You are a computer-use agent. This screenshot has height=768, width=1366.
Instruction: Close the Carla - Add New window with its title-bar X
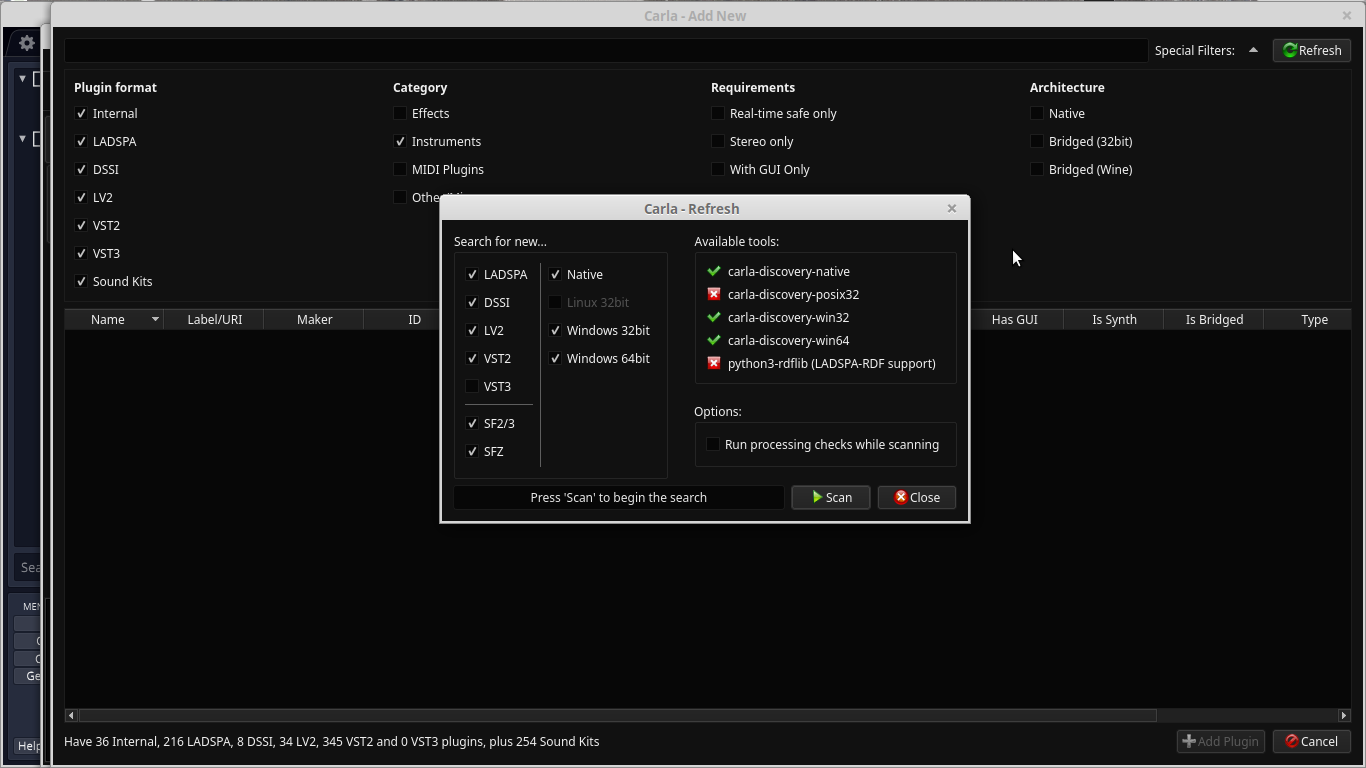pyautogui.click(x=1347, y=15)
